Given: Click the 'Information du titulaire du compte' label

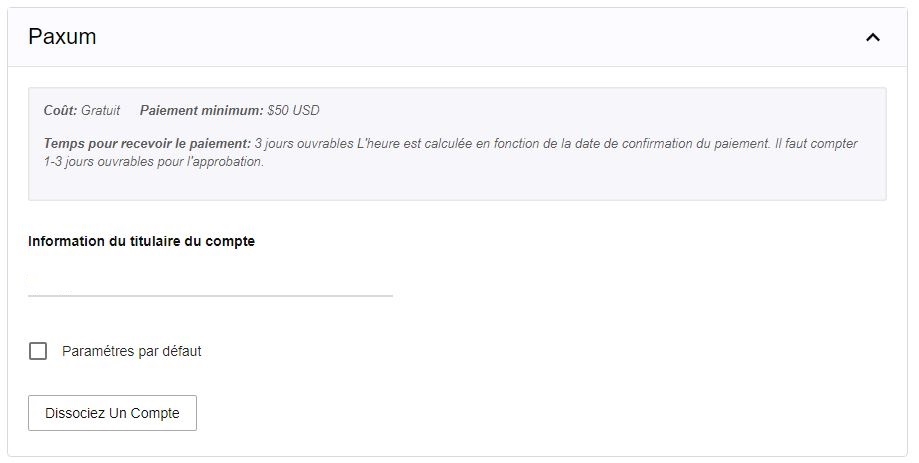Looking at the screenshot, I should pyautogui.click(x=141, y=241).
